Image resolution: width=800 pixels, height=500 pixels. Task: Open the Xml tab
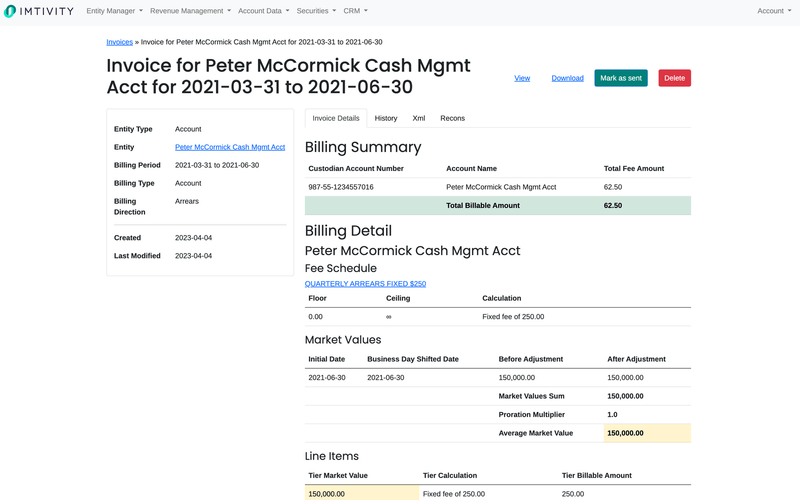pos(419,118)
